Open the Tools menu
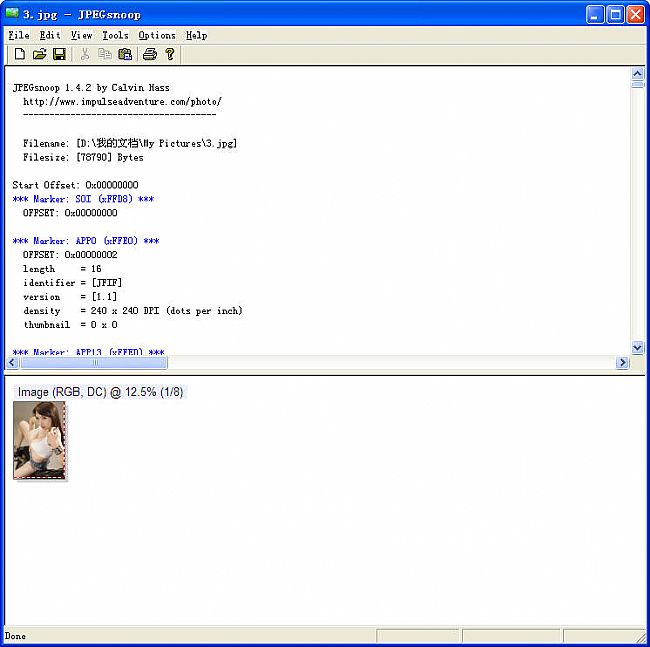Viewport: 650px width, 647px height. pyautogui.click(x=115, y=35)
